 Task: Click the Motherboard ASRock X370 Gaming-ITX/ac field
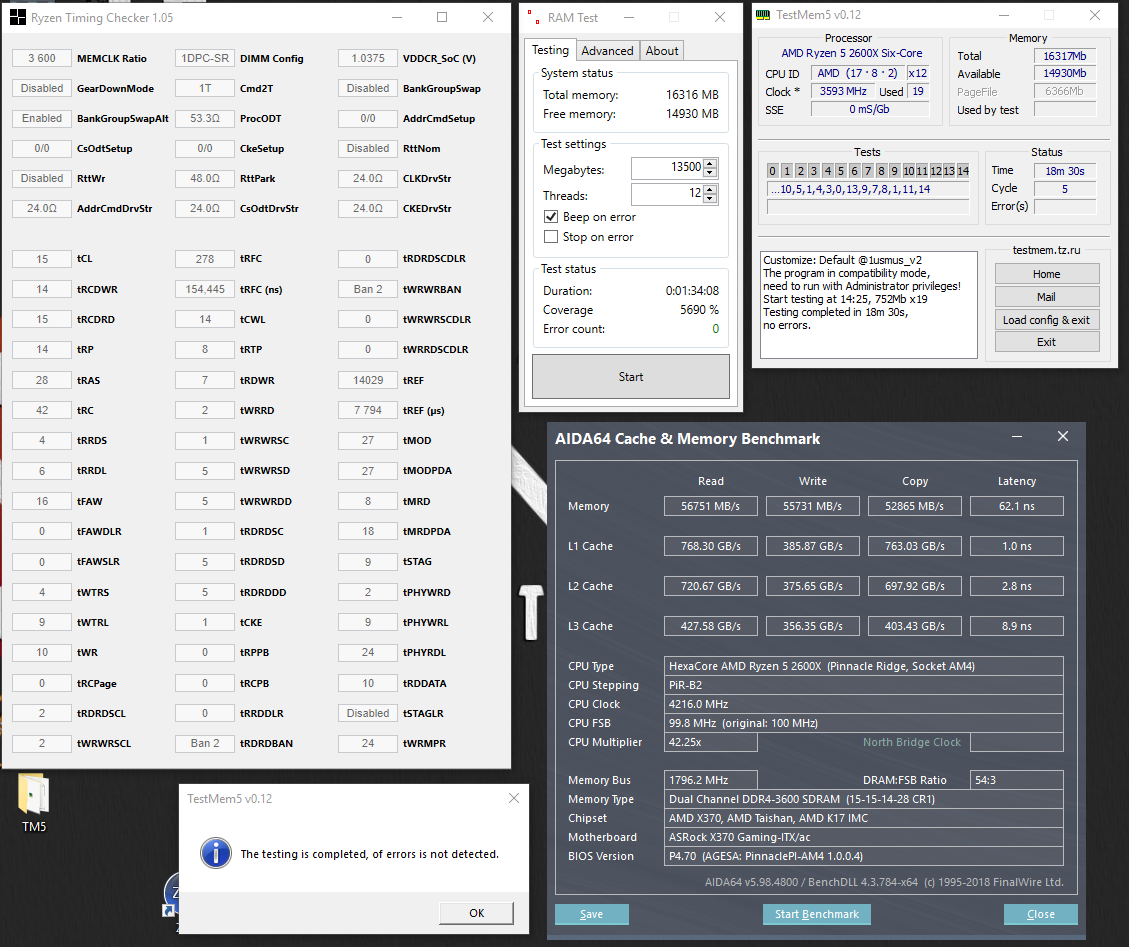863,837
